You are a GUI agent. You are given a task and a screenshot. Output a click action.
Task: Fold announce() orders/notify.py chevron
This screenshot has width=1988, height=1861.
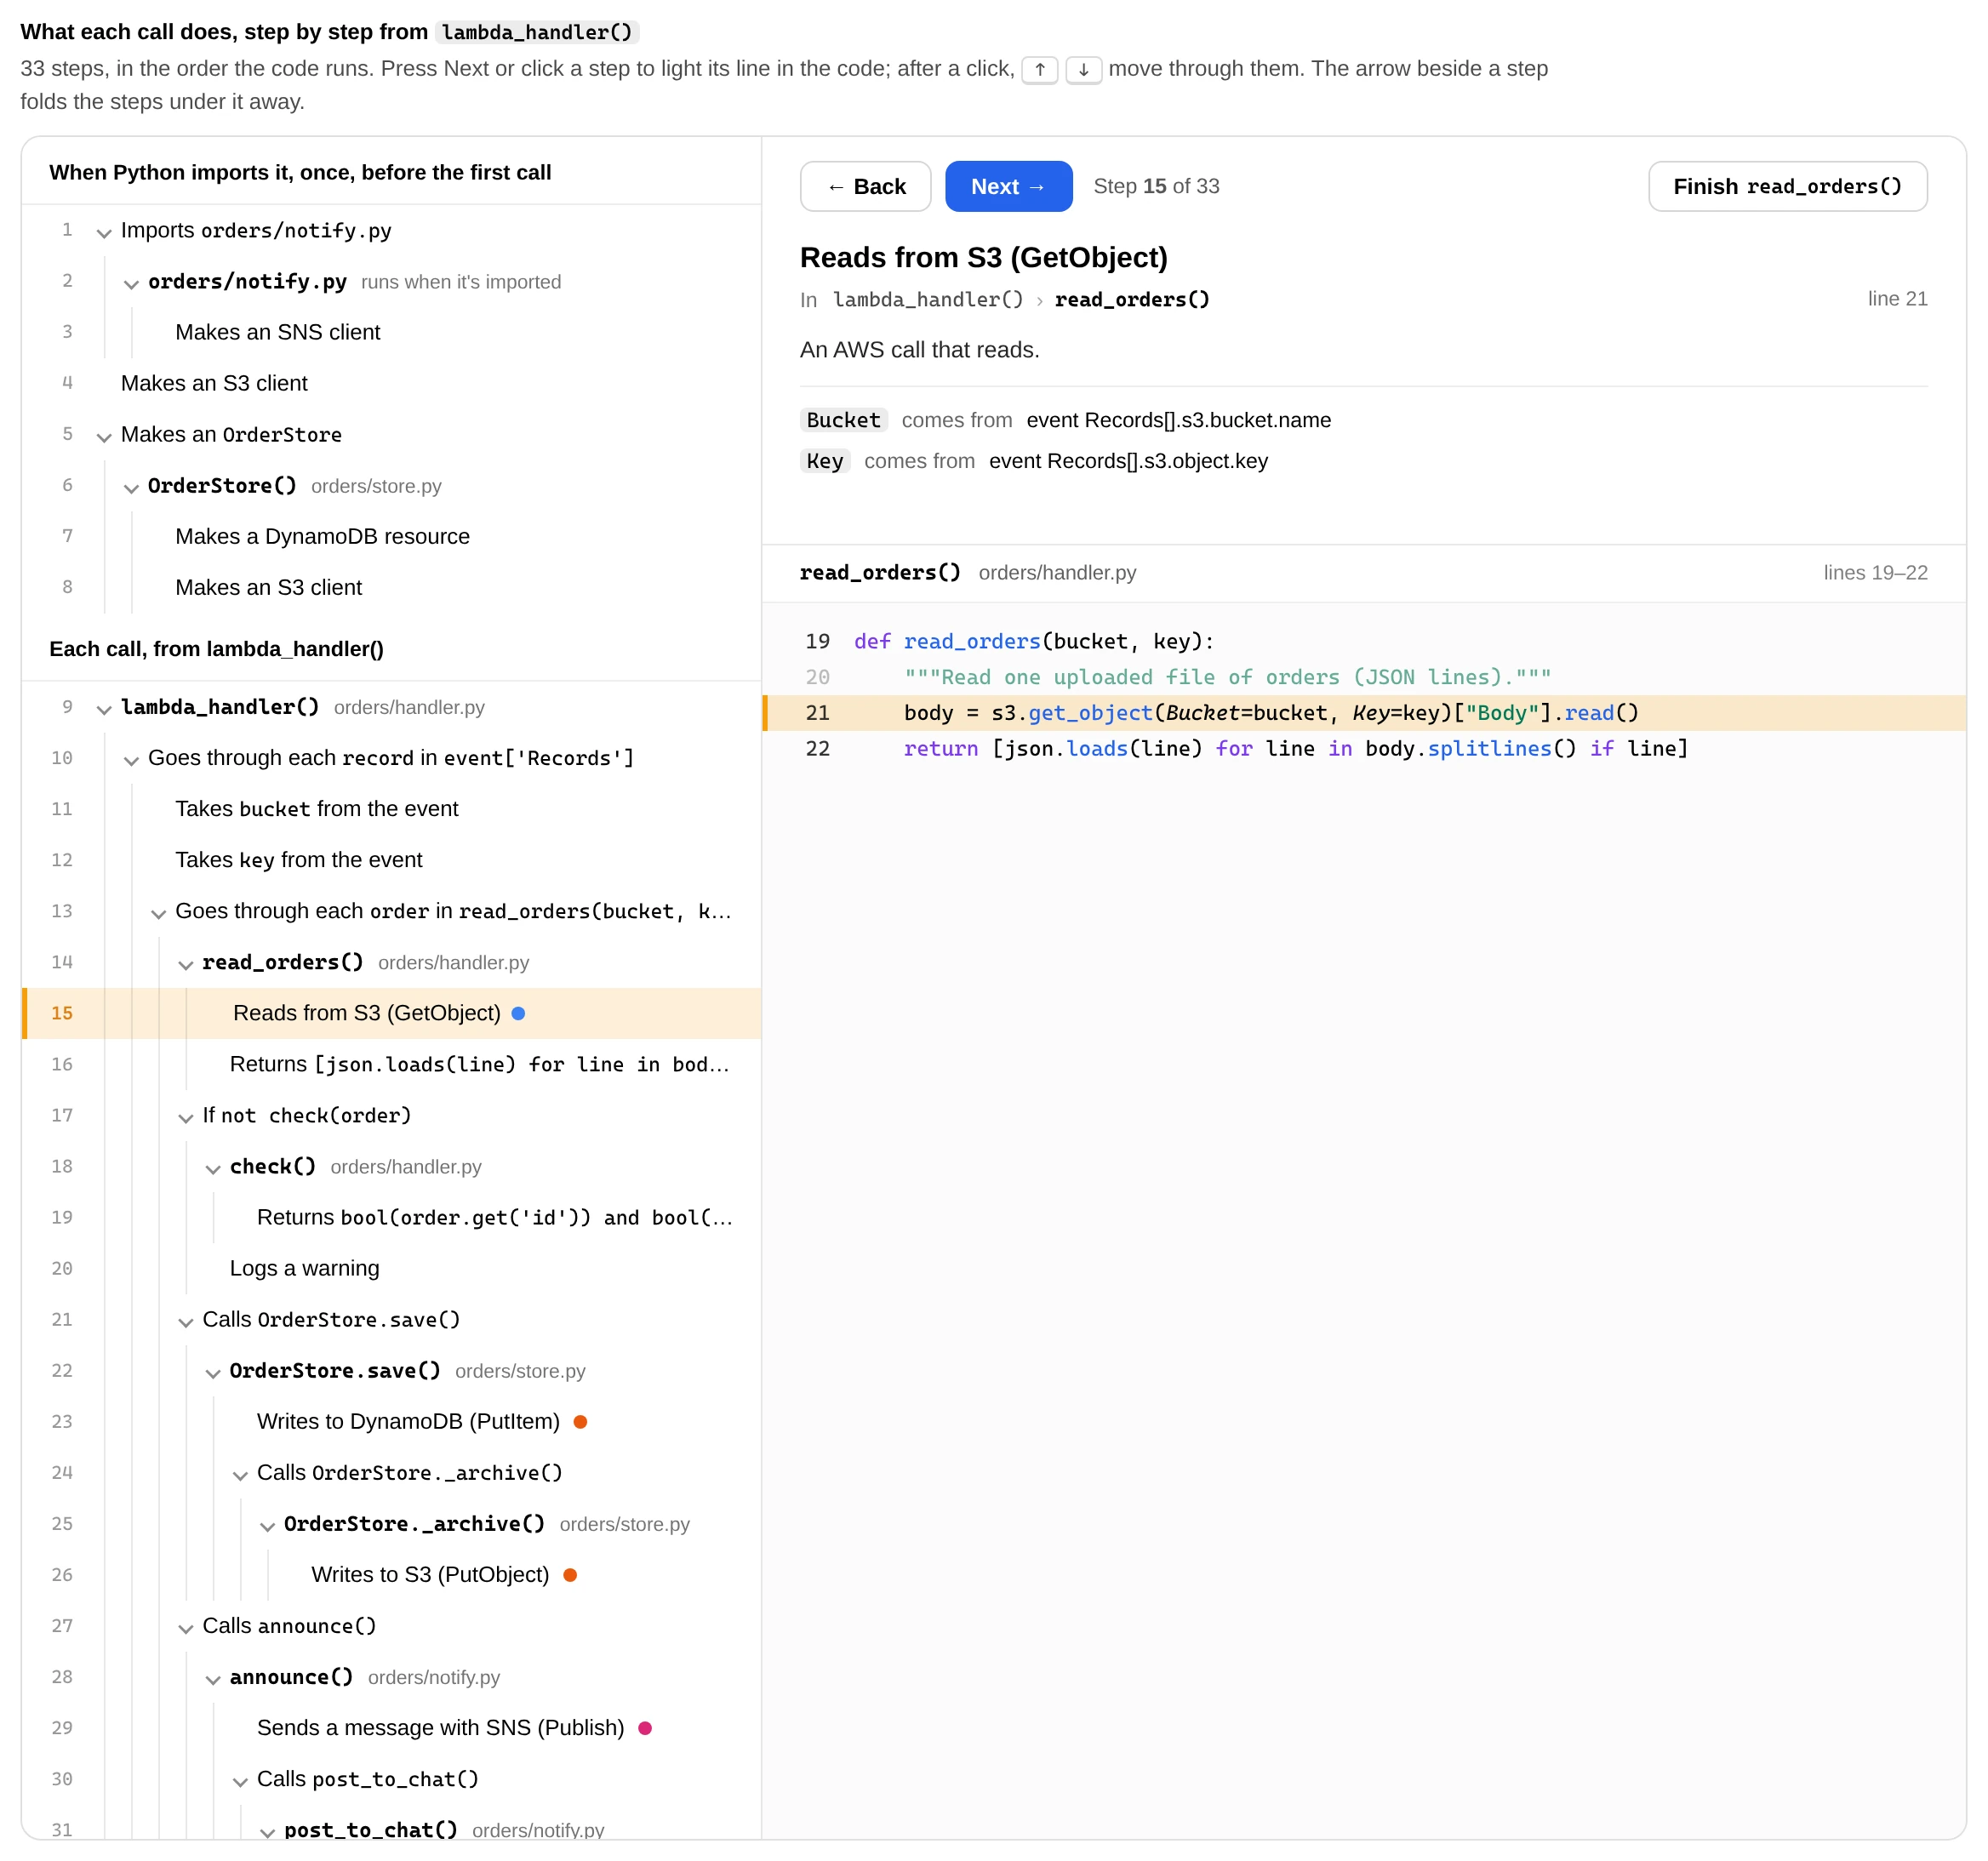tap(212, 1679)
